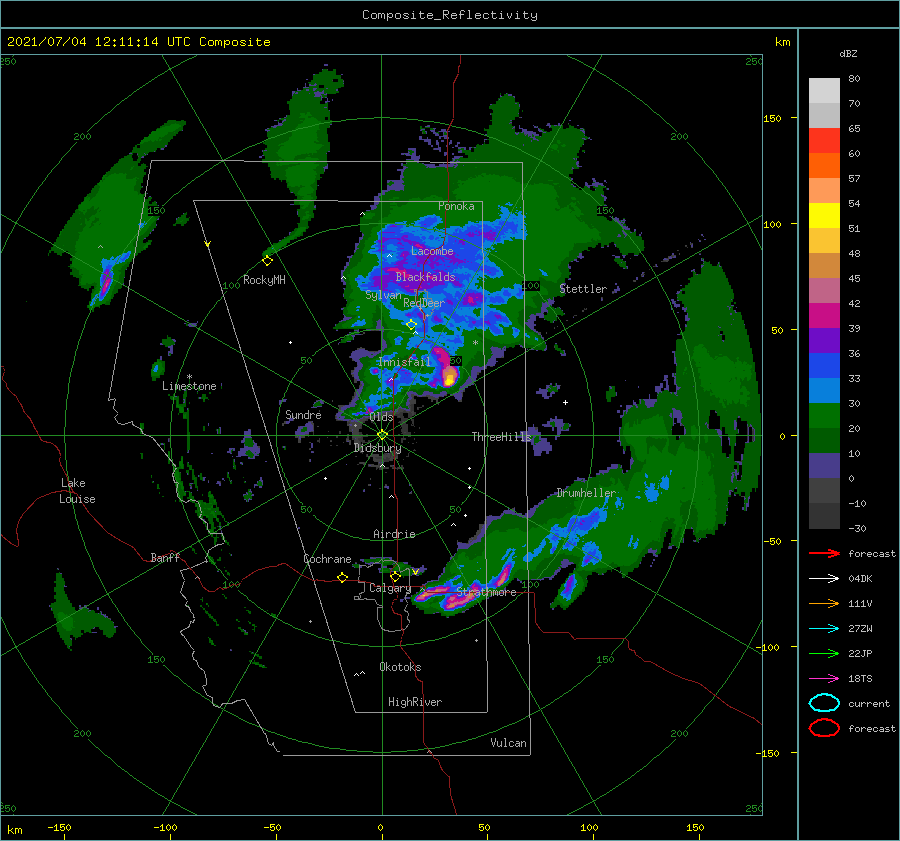Image resolution: width=900 pixels, height=841 pixels.
Task: Click the Drumheller label
Action: coord(586,493)
